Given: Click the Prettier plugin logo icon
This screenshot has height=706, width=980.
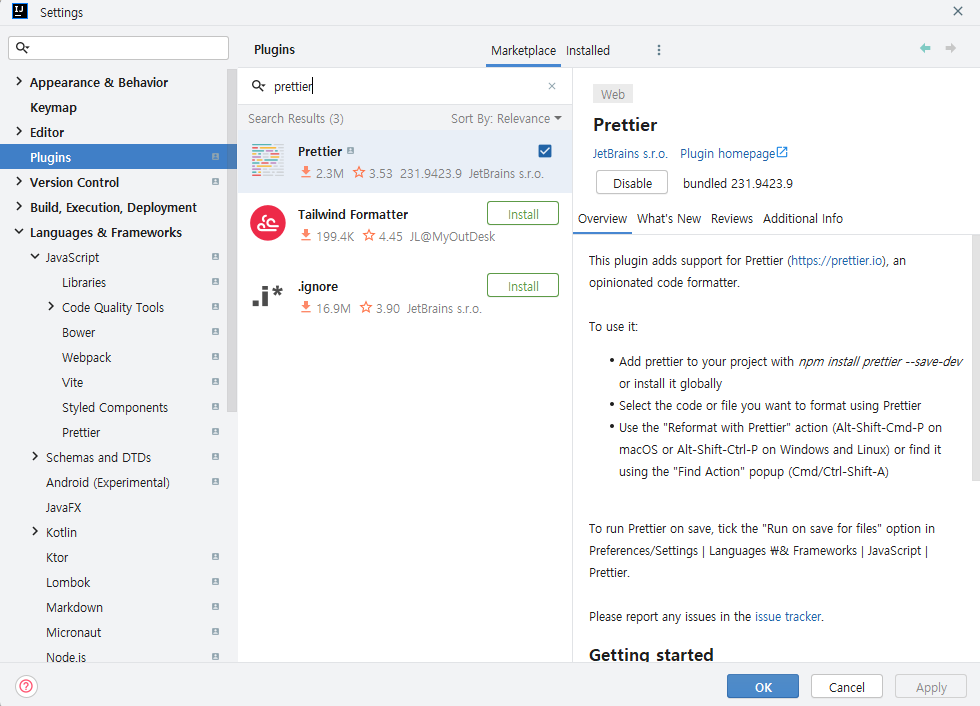Looking at the screenshot, I should click(268, 160).
